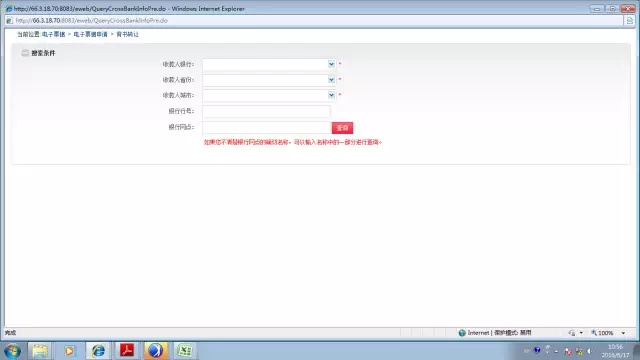Click the volume speaker tray icon

click(x=590, y=351)
